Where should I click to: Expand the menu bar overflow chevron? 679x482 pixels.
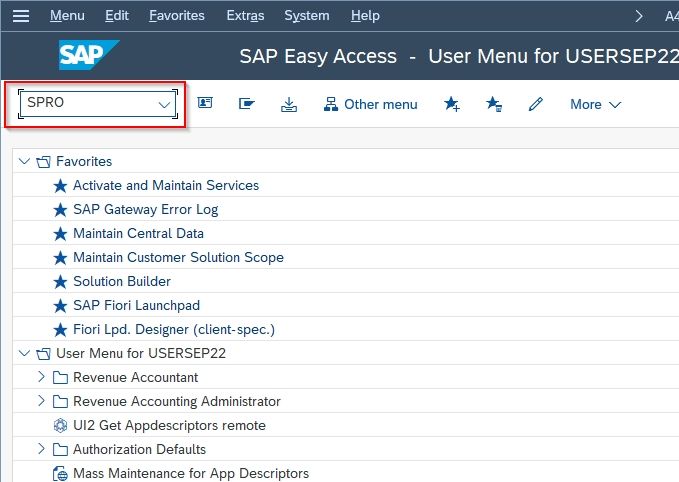point(639,16)
